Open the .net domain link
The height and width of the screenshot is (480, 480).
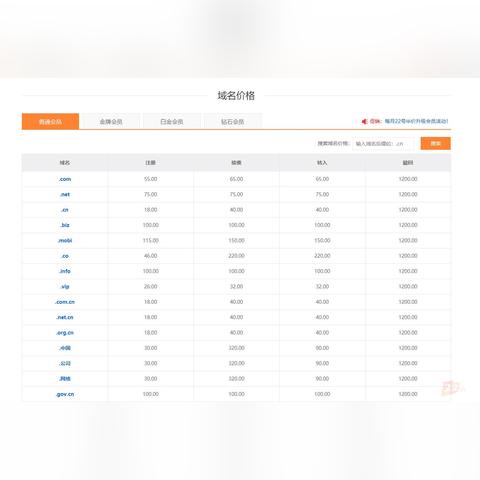tap(65, 194)
